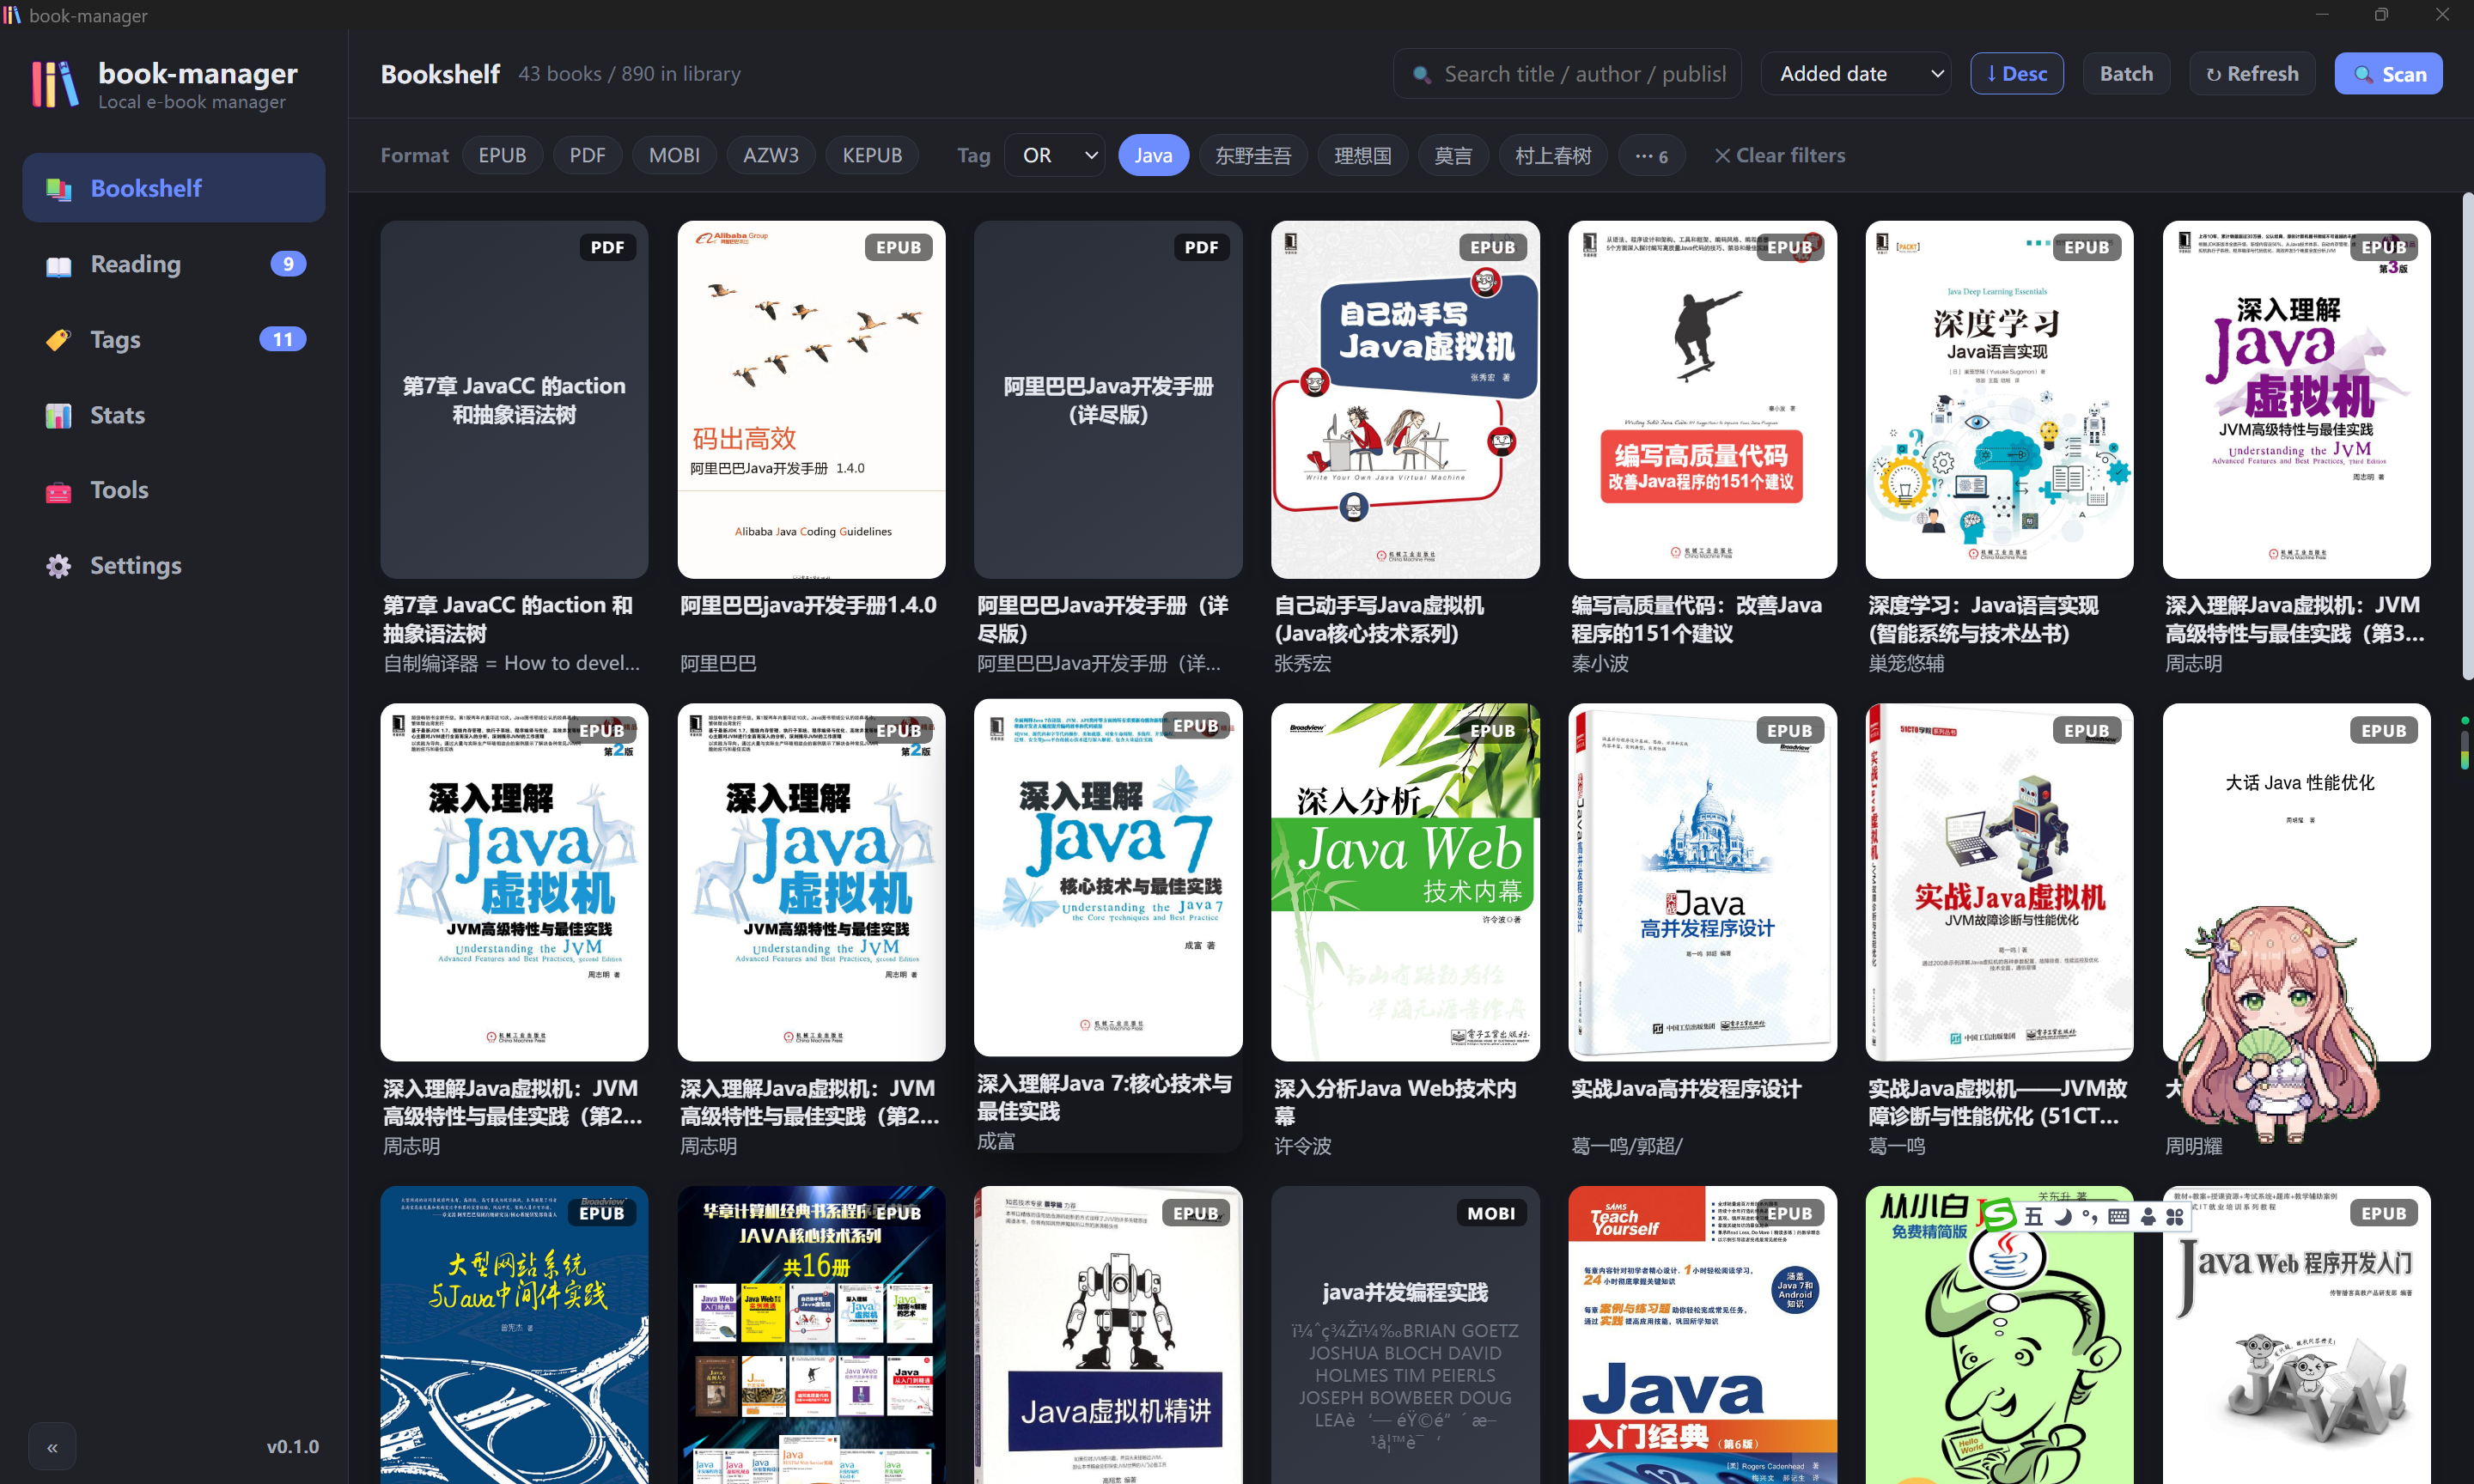Viewport: 2474px width, 1484px height.
Task: Toggle the AZW3 format filter
Action: (771, 155)
